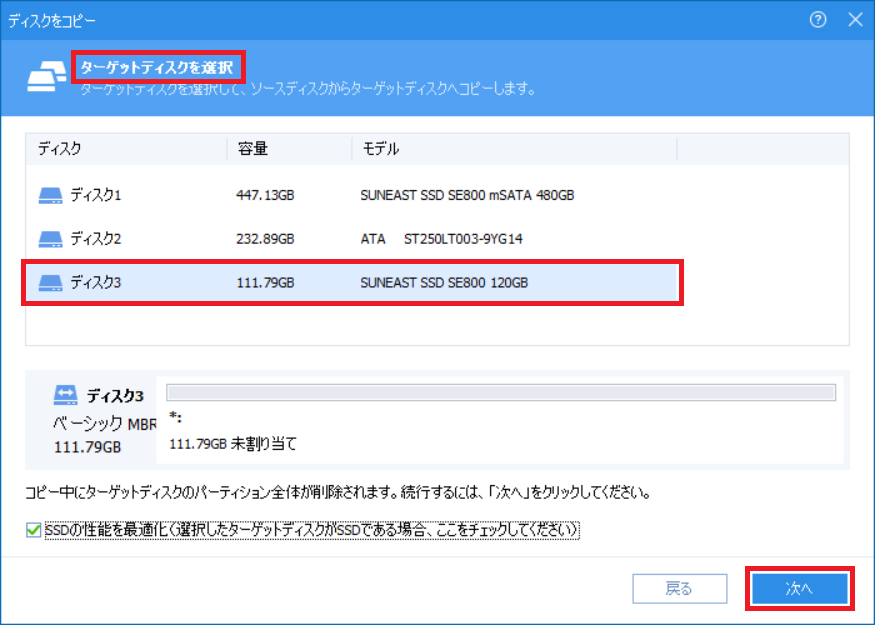Click the ディスク2 drive icon

pyautogui.click(x=50, y=239)
